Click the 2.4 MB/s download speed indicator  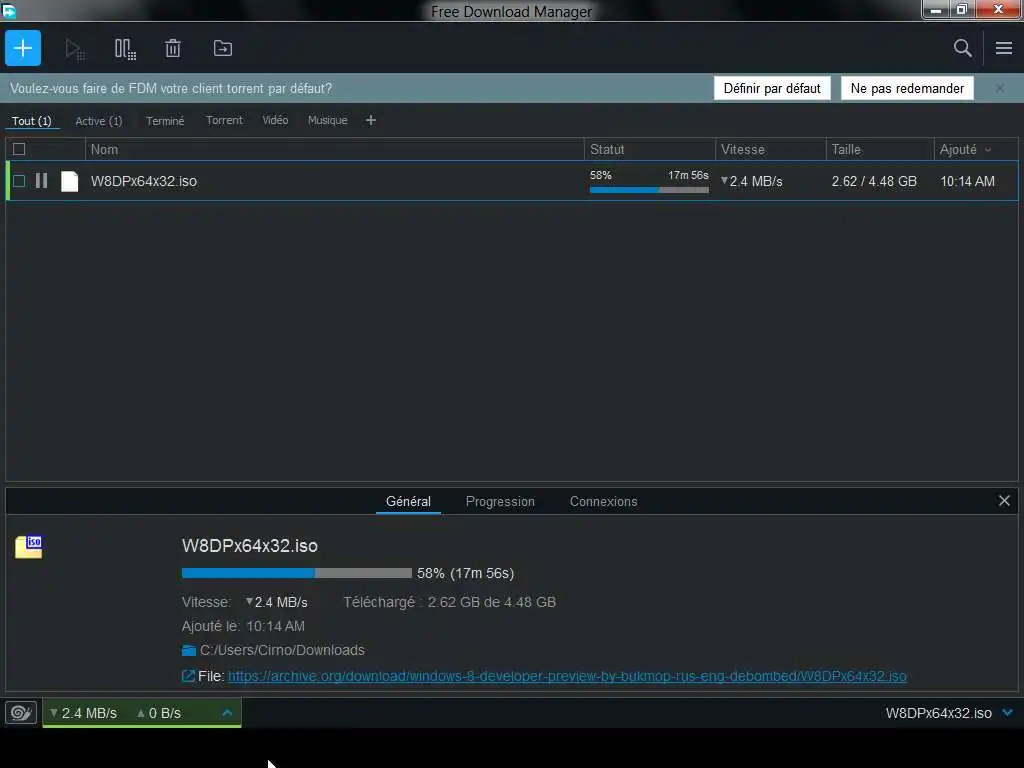[84, 713]
